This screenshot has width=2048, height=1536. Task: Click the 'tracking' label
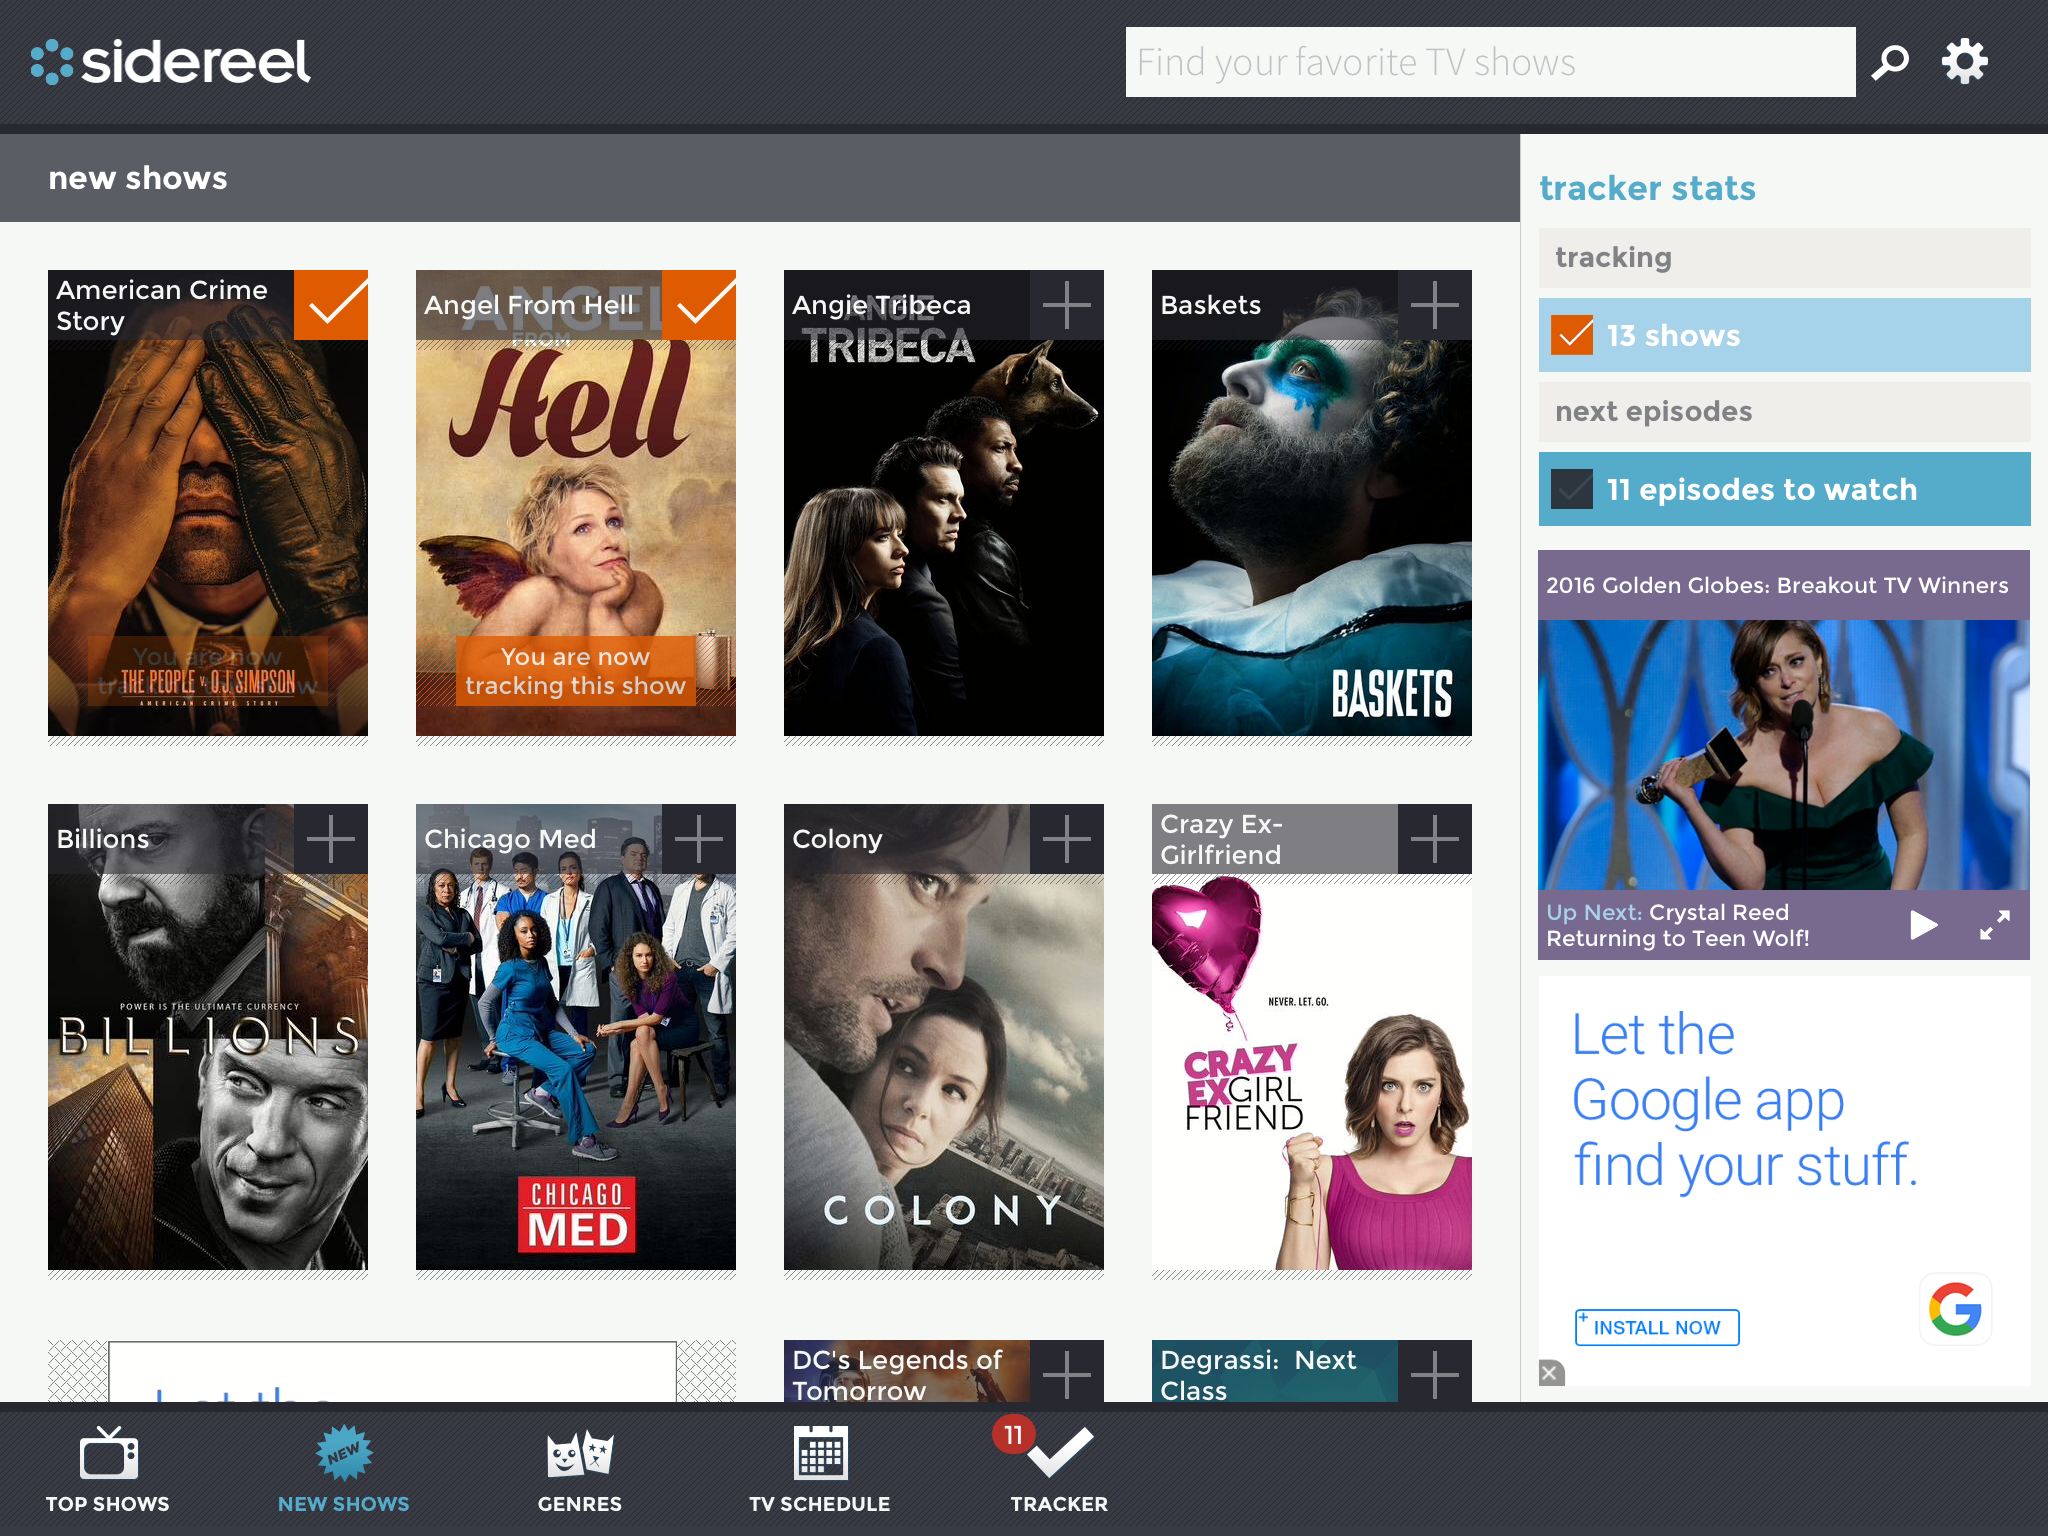pyautogui.click(x=1613, y=257)
